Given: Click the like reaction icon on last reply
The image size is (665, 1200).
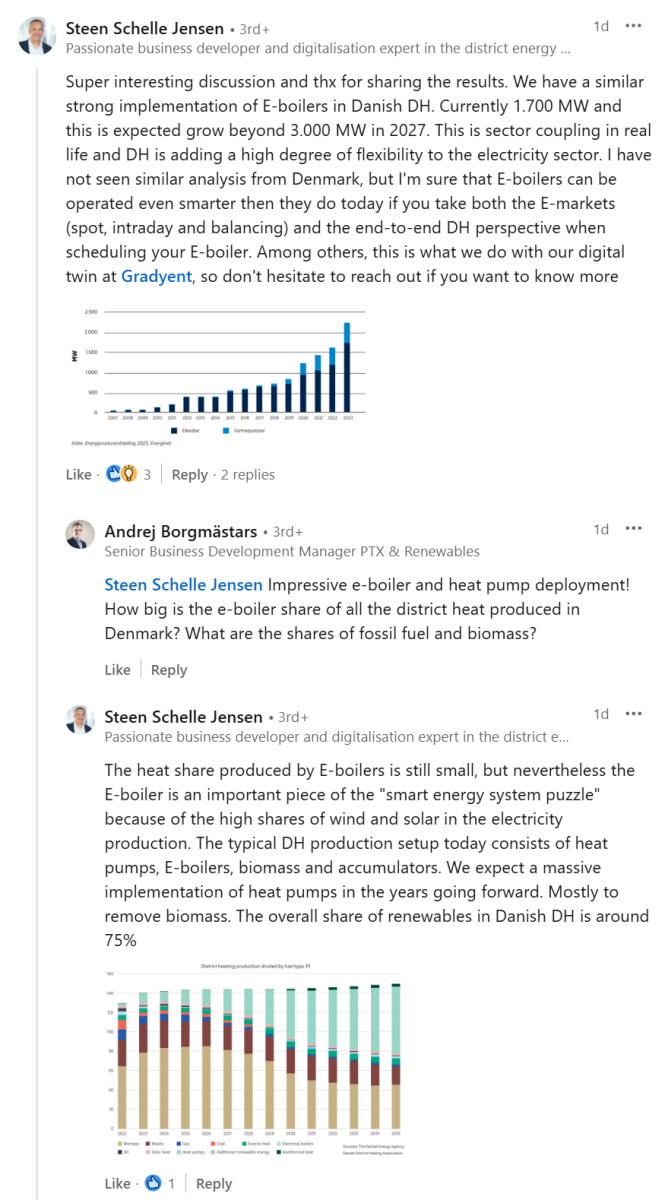Looking at the screenshot, I should coord(153,1183).
